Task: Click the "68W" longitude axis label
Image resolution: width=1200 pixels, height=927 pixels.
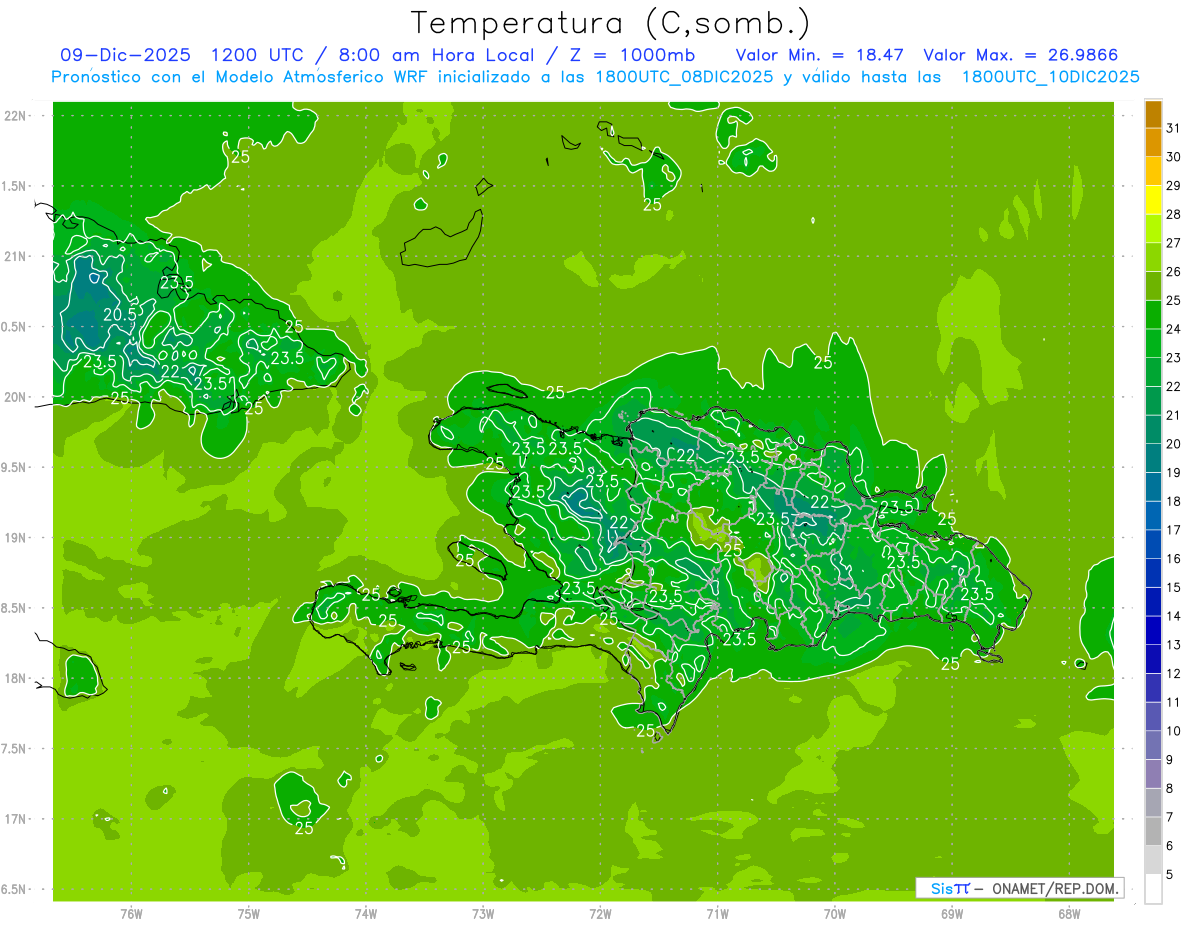Action: (x=1069, y=913)
